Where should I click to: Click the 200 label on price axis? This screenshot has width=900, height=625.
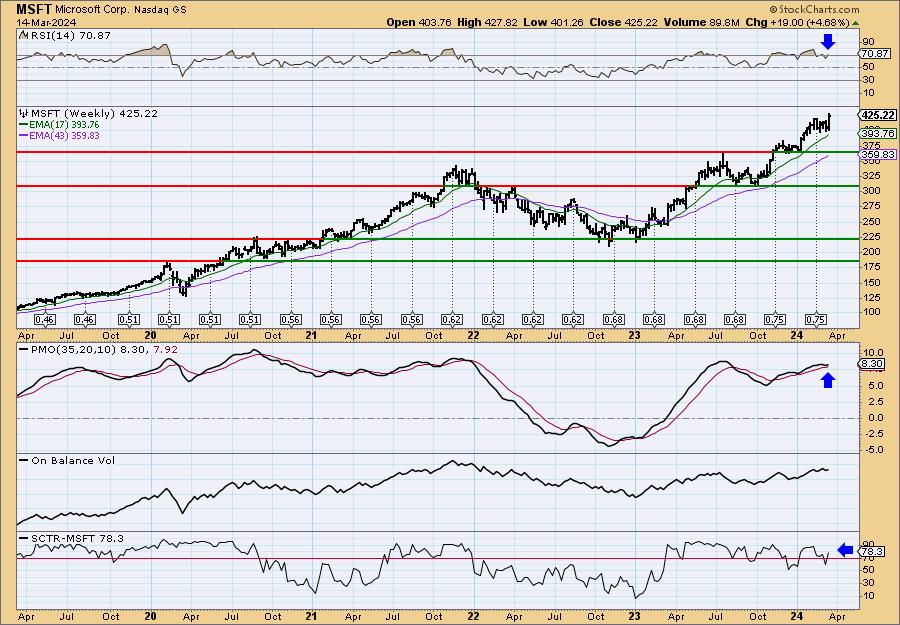871,252
